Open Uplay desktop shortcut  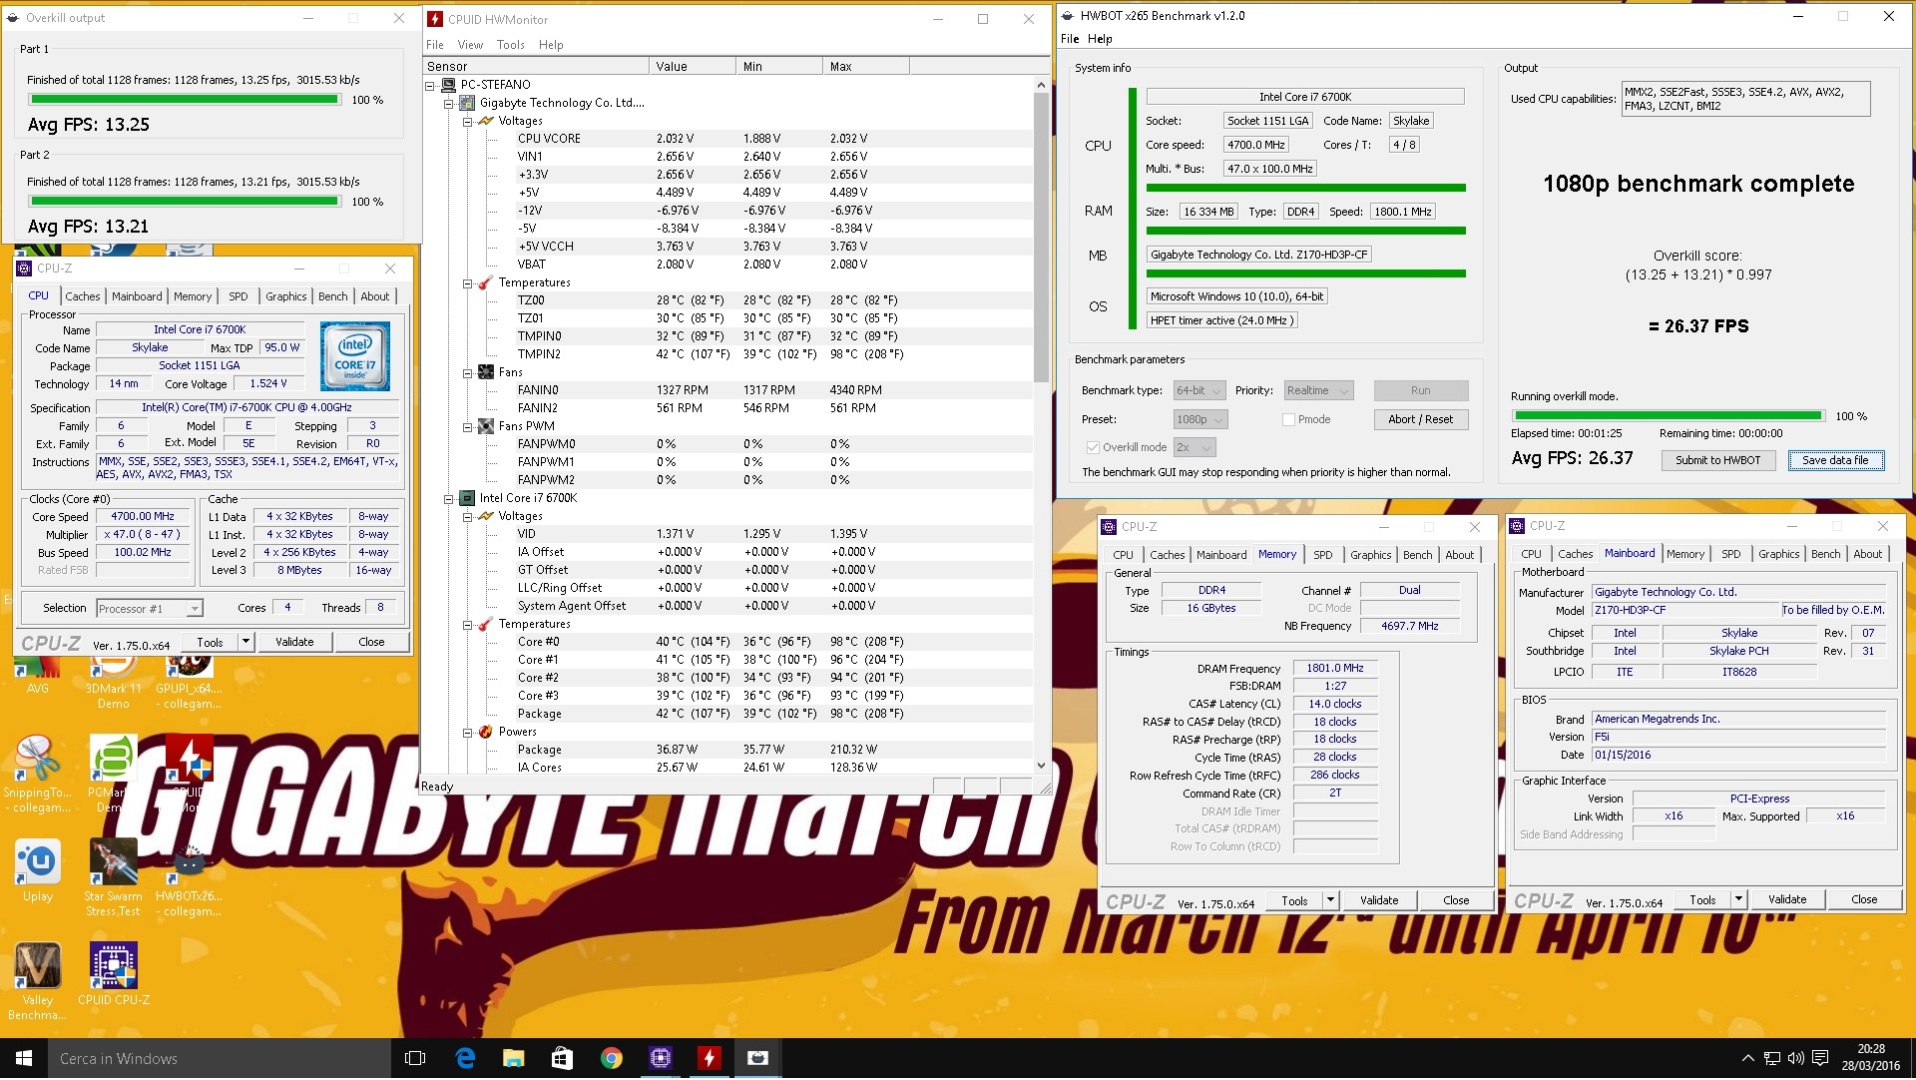(38, 871)
